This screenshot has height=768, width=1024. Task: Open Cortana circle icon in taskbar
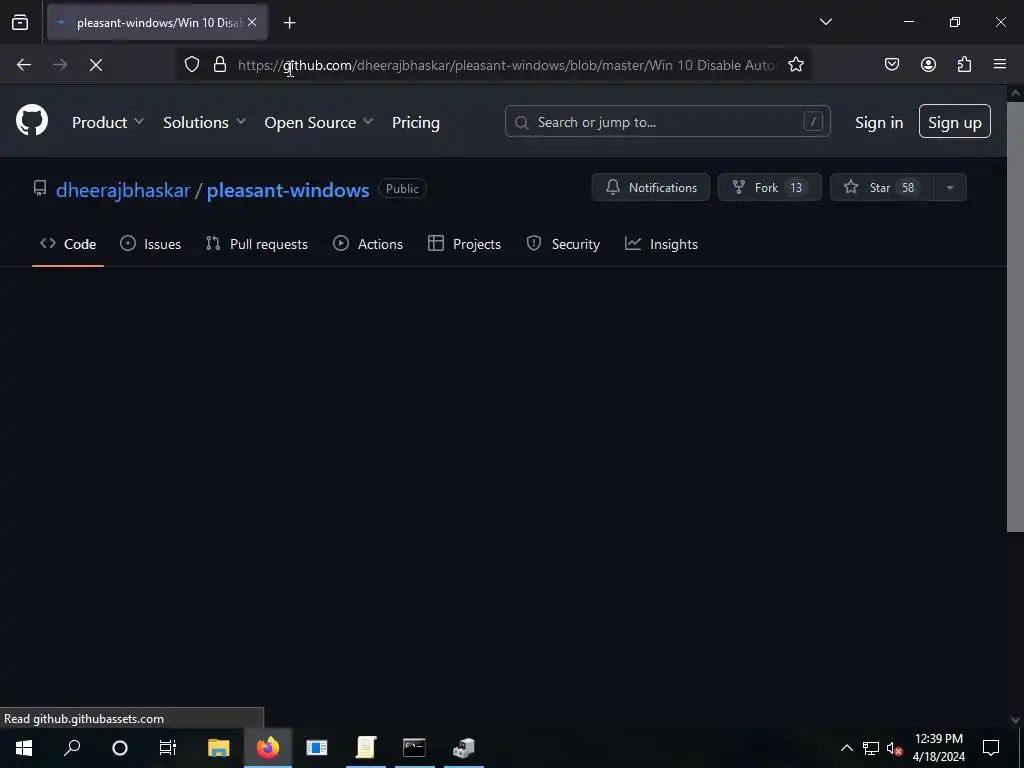pyautogui.click(x=120, y=748)
